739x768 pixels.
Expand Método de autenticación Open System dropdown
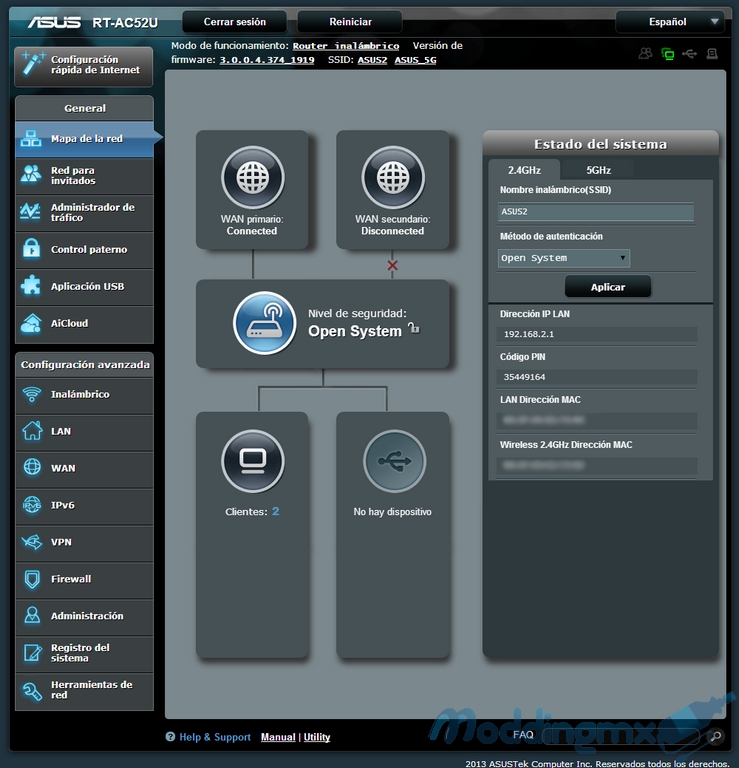pyautogui.click(x=564, y=258)
